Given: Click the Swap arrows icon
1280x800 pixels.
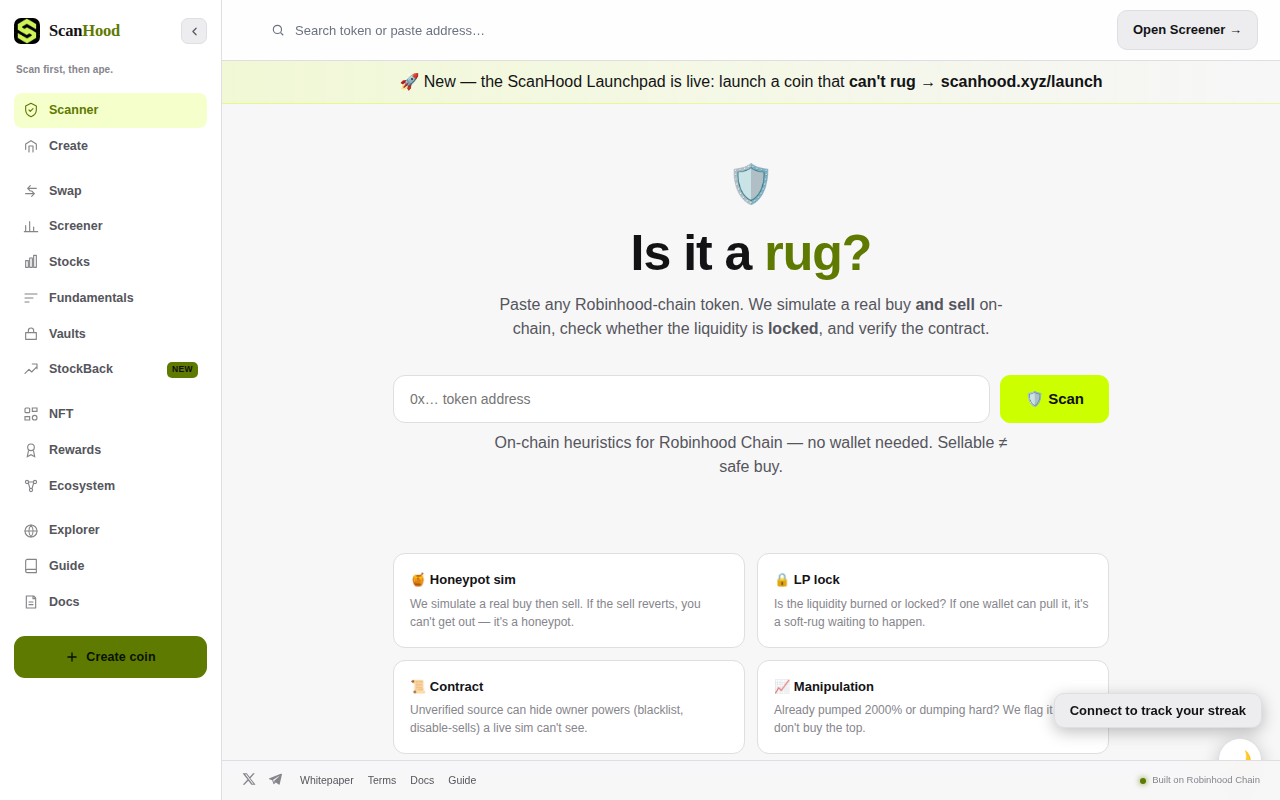Looking at the screenshot, I should tap(31, 191).
